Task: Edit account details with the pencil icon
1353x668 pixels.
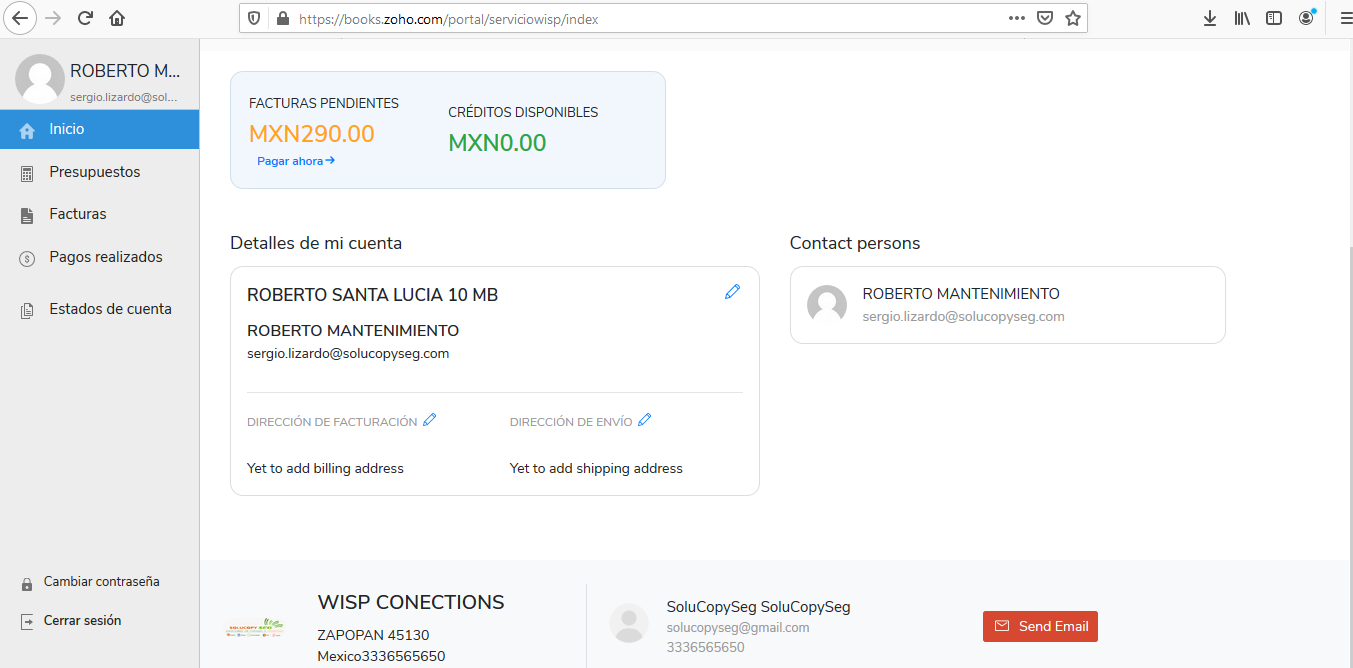Action: [732, 292]
